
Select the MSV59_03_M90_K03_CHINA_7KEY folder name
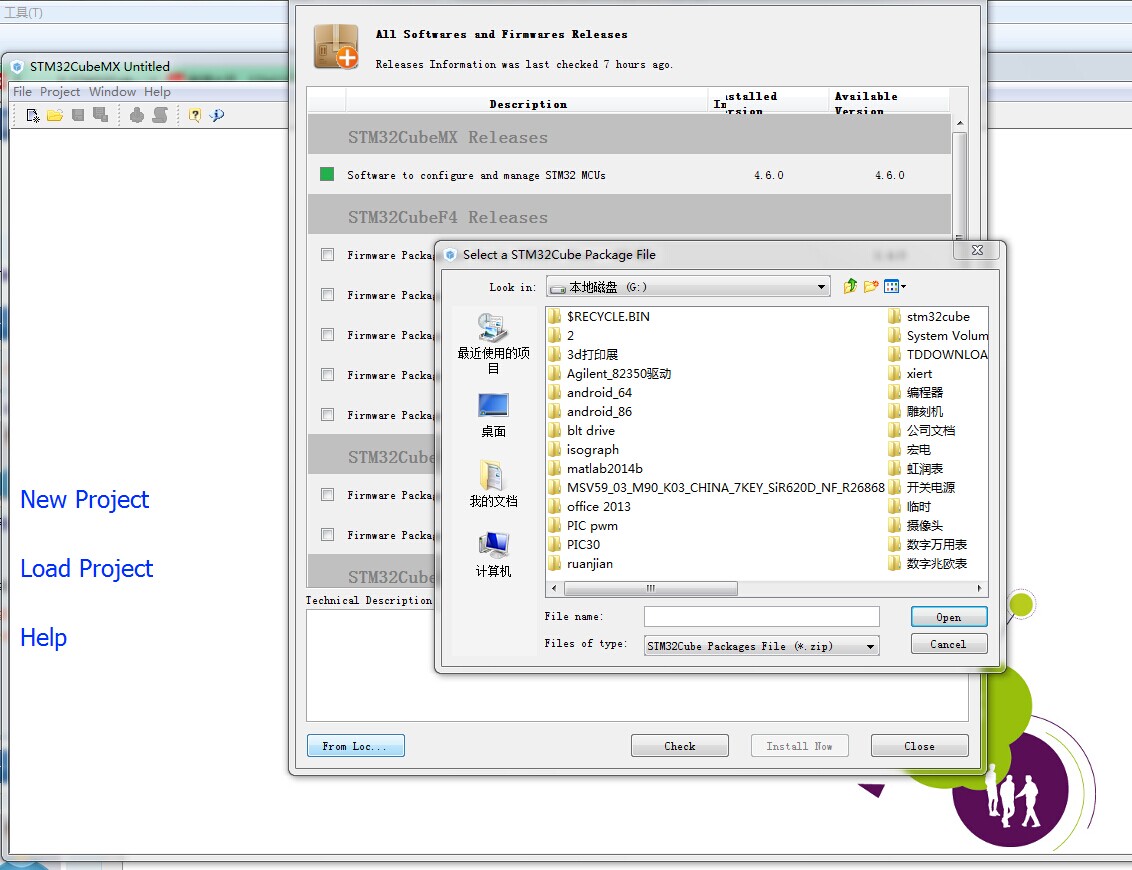click(x=726, y=487)
